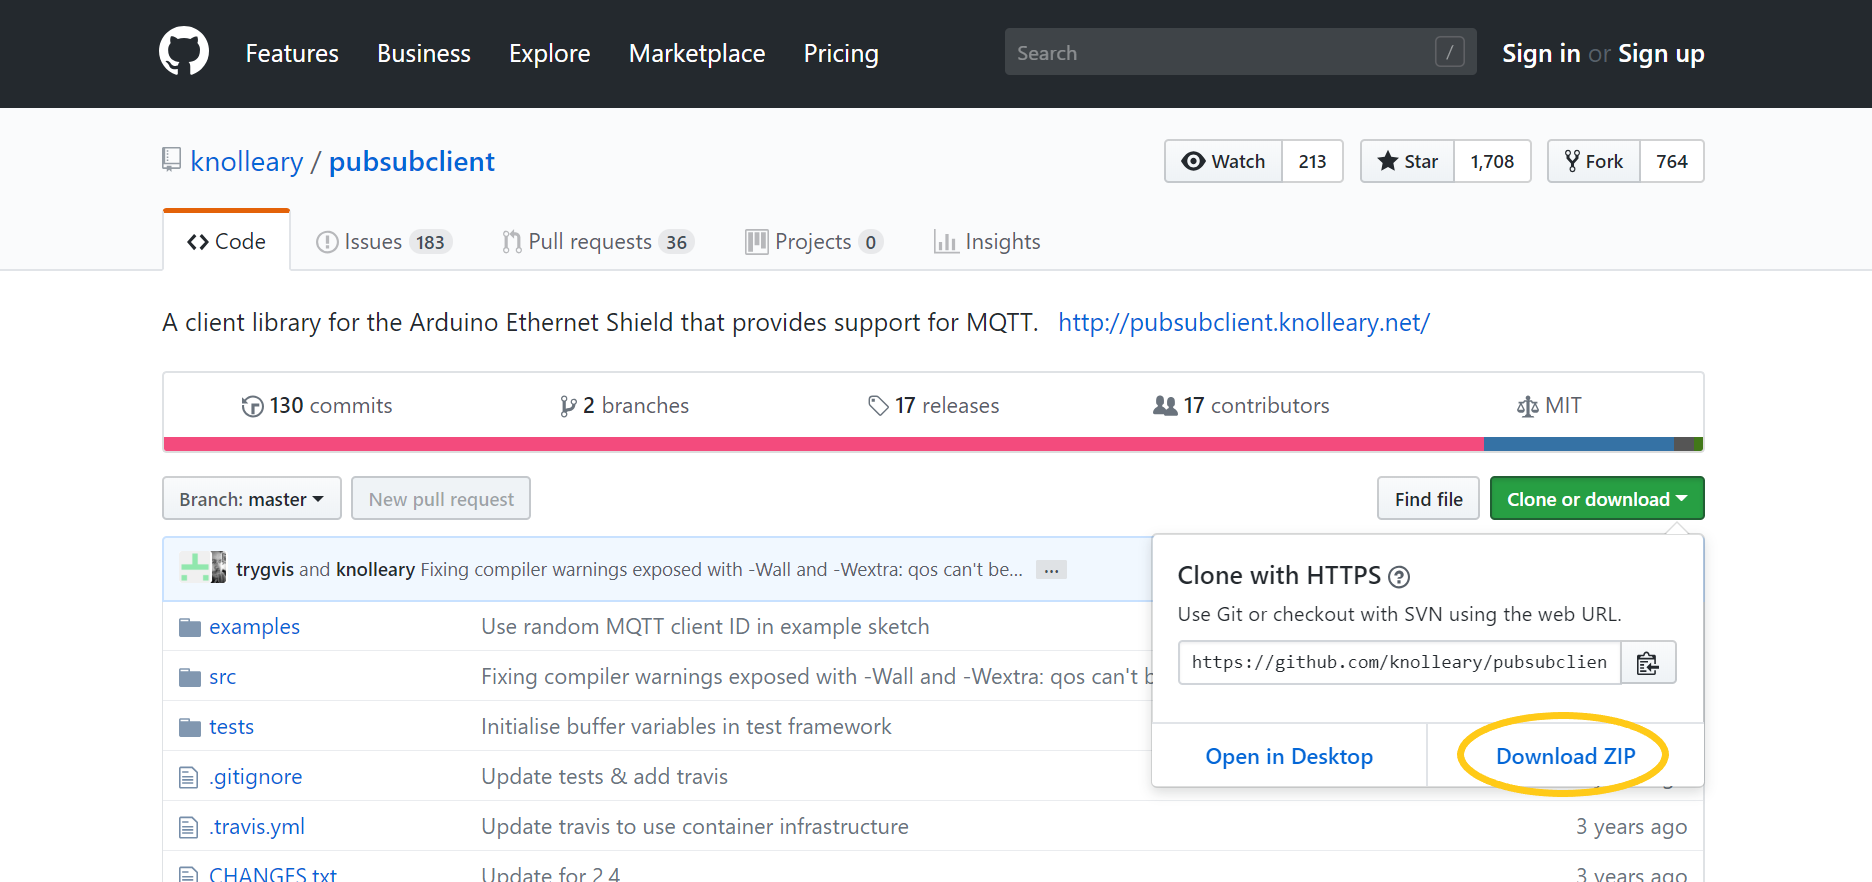Image resolution: width=1872 pixels, height=882 pixels.
Task: Click the Fork button
Action: [1594, 161]
